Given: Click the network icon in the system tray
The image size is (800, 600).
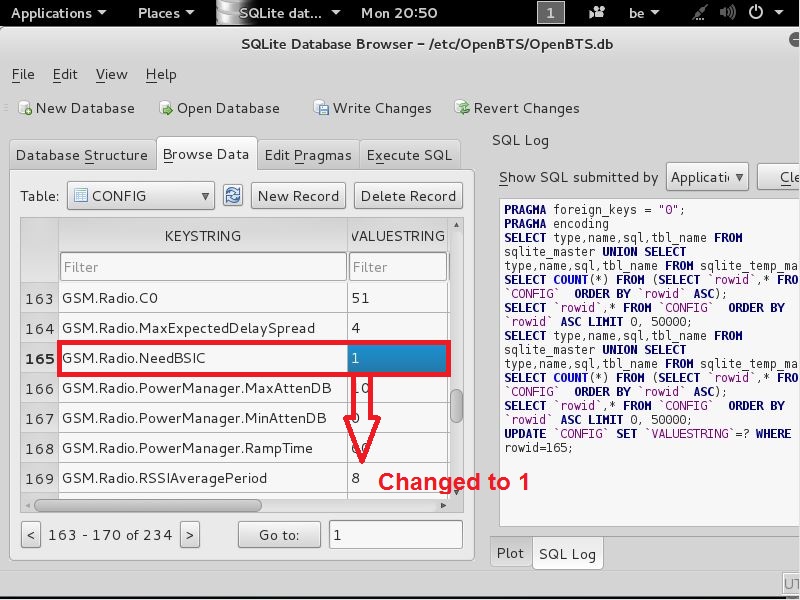Looking at the screenshot, I should [x=701, y=13].
